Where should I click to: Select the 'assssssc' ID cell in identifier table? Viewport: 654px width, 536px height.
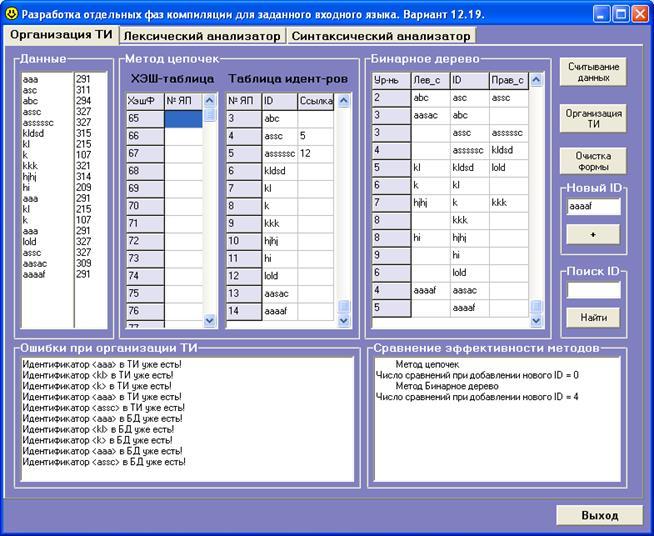coord(279,153)
